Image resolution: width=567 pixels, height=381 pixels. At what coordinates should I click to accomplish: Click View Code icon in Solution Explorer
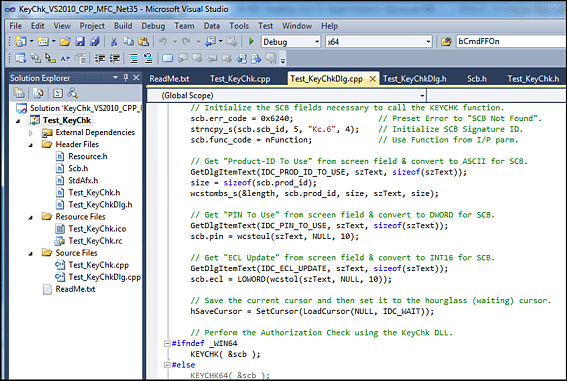pos(58,93)
